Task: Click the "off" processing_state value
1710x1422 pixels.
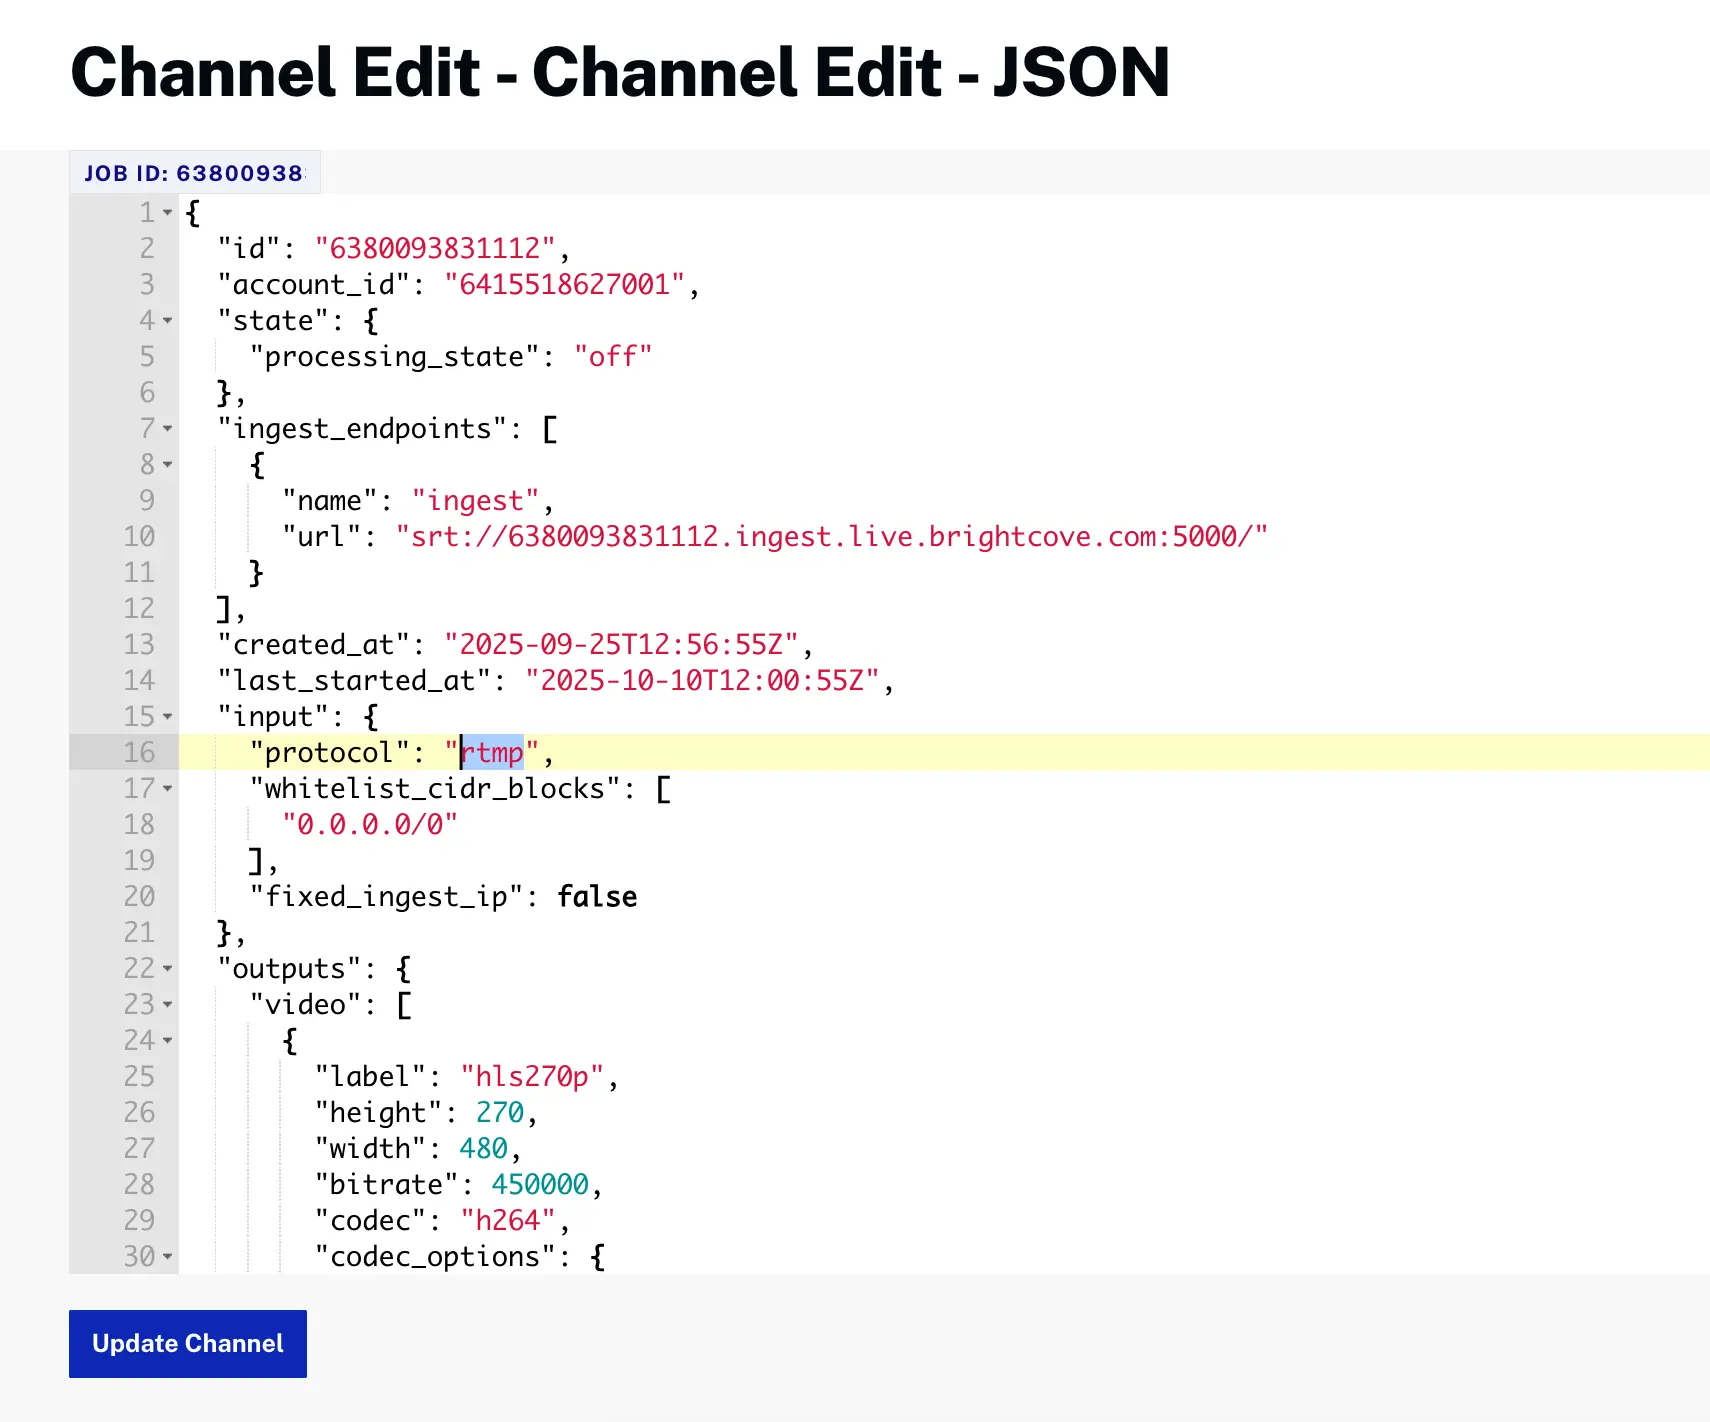Action: click(x=614, y=356)
